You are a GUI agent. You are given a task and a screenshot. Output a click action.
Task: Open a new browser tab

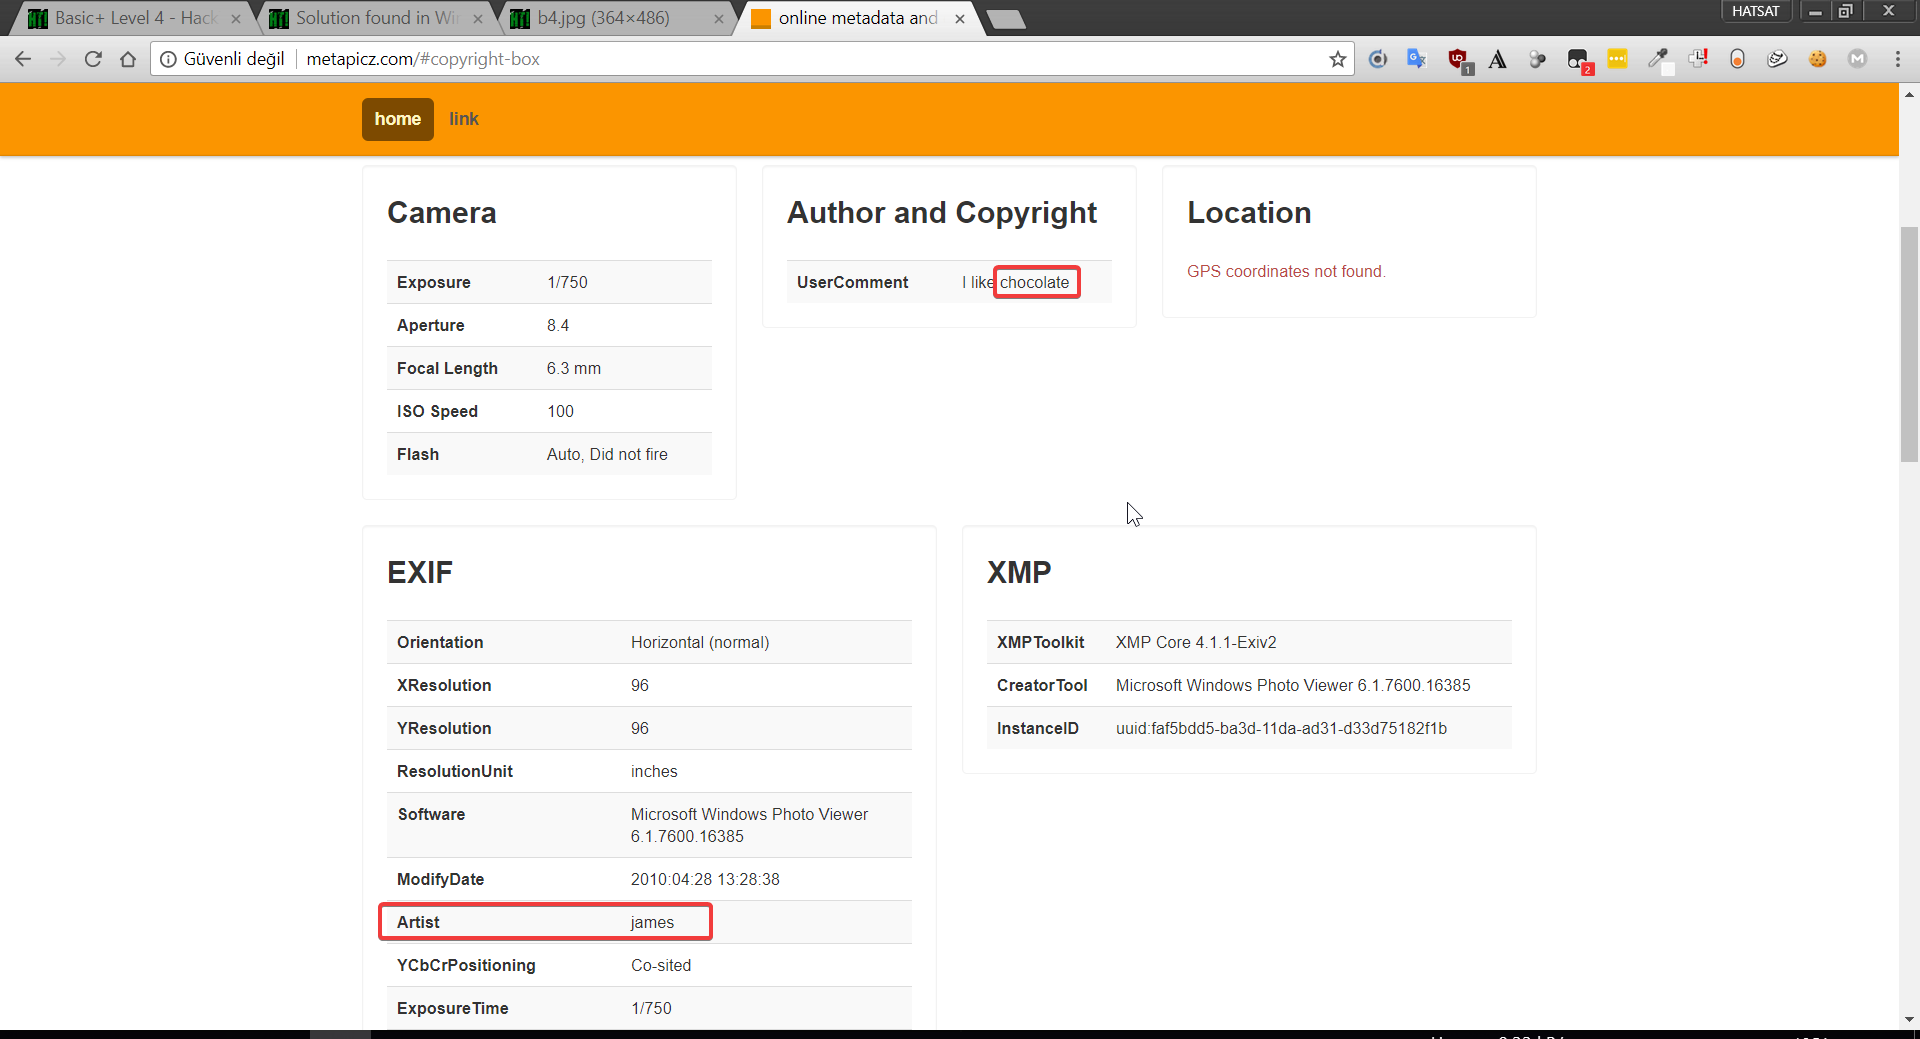point(1006,19)
